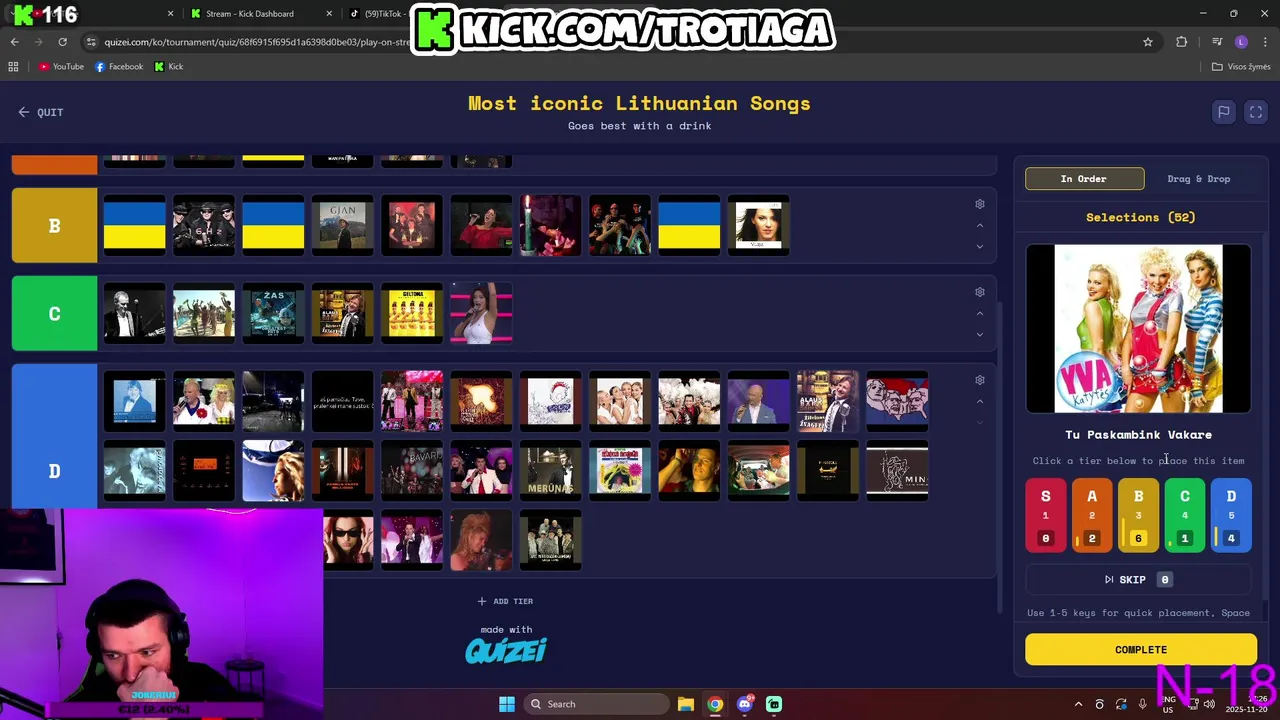The image size is (1280, 720).
Task: Show hidden system tray icons
Action: 1078,704
